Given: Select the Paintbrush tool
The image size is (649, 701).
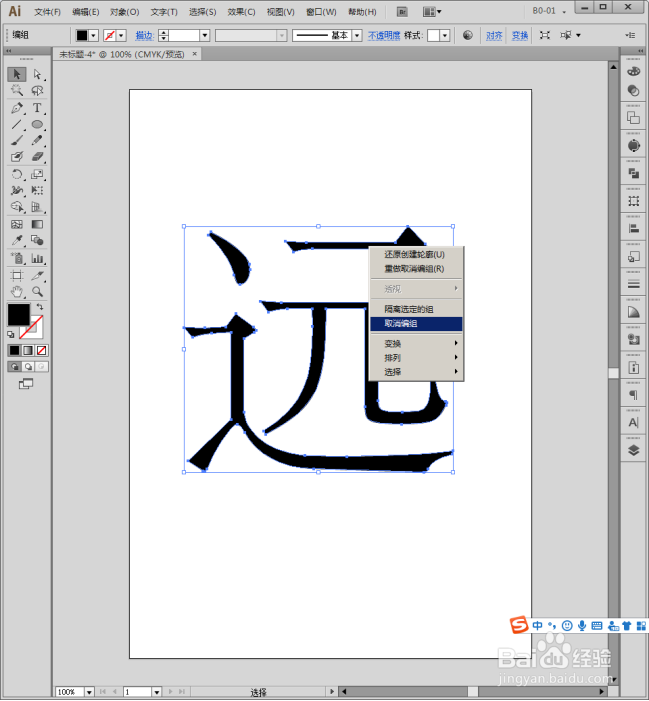Looking at the screenshot, I should tap(17, 140).
